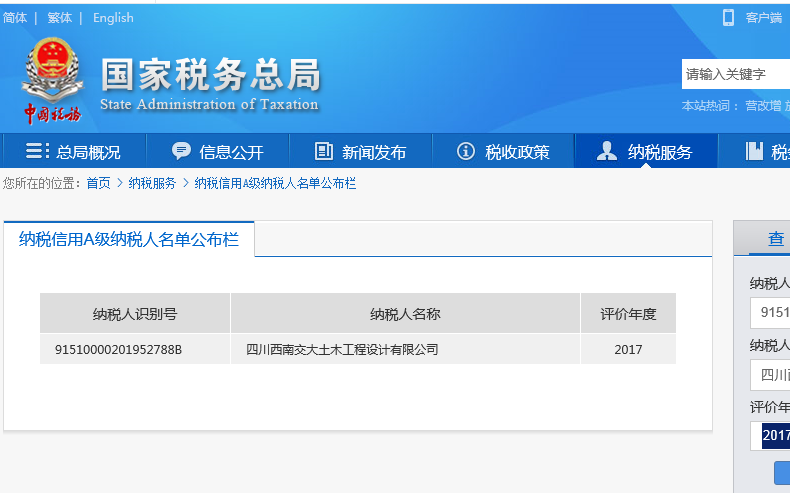
Task: Switch language to 简体
Action: [15, 18]
